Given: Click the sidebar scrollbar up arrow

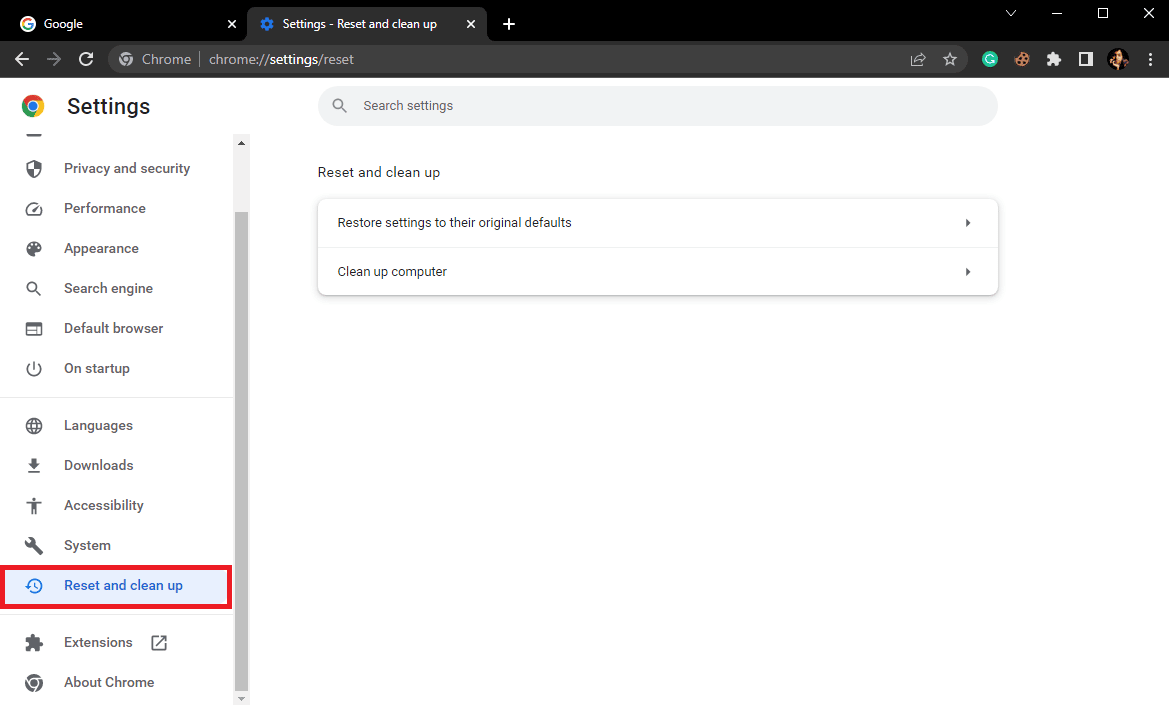Looking at the screenshot, I should point(241,142).
